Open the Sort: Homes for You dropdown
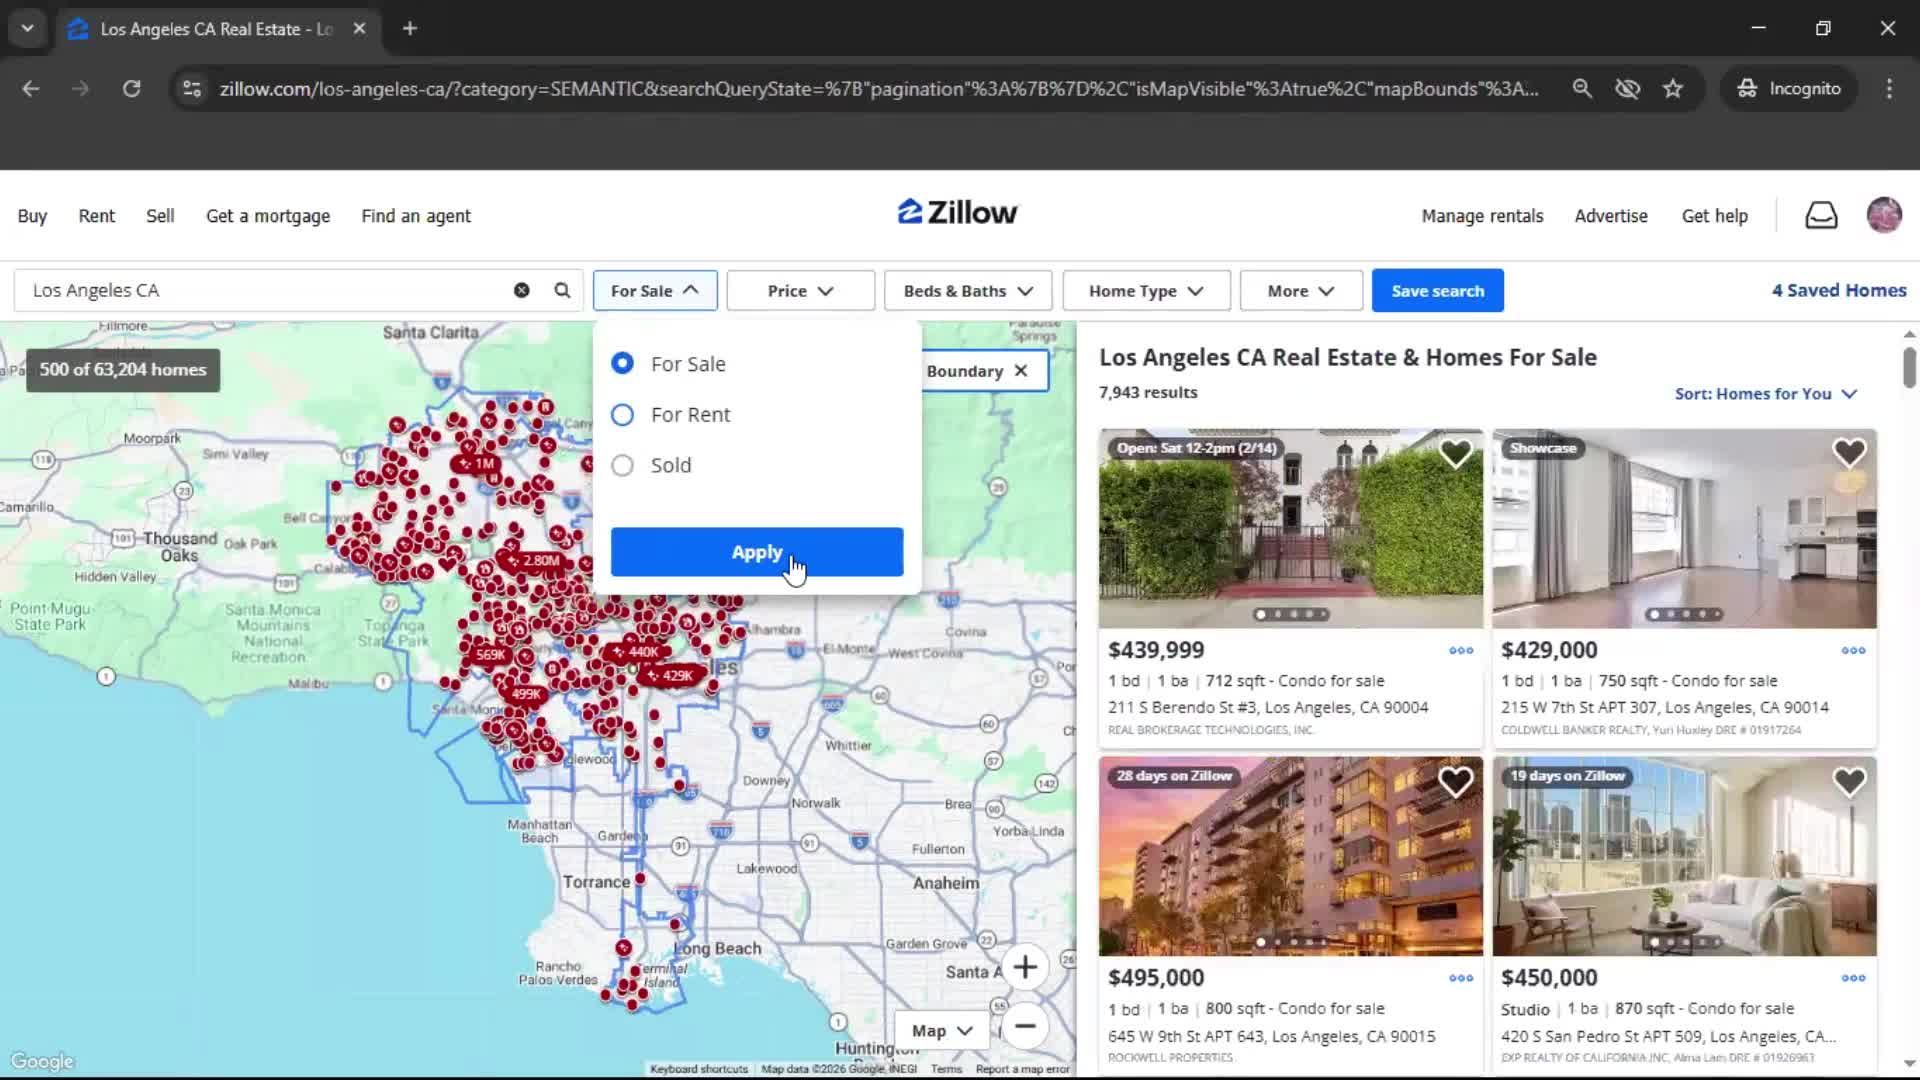This screenshot has height=1080, width=1920. [x=1764, y=394]
